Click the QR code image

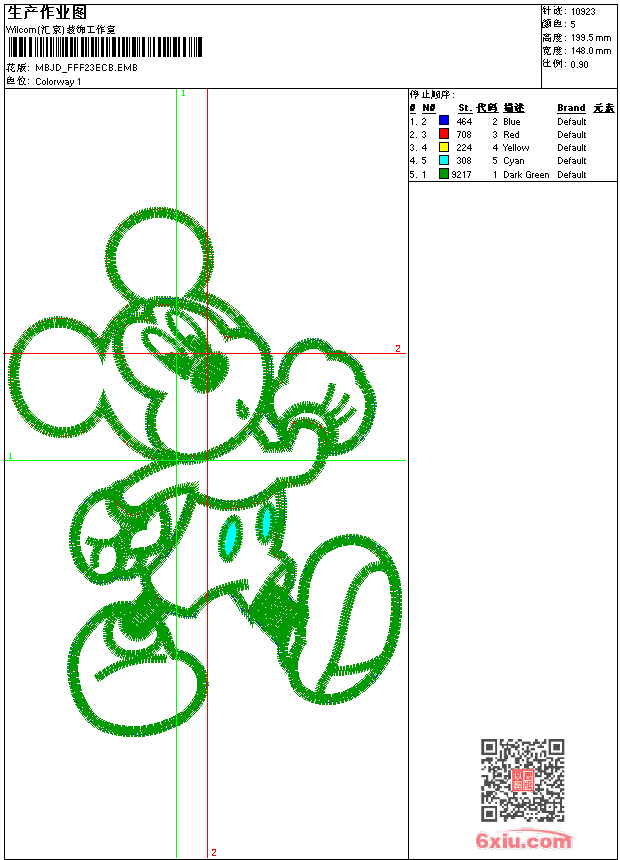523,780
